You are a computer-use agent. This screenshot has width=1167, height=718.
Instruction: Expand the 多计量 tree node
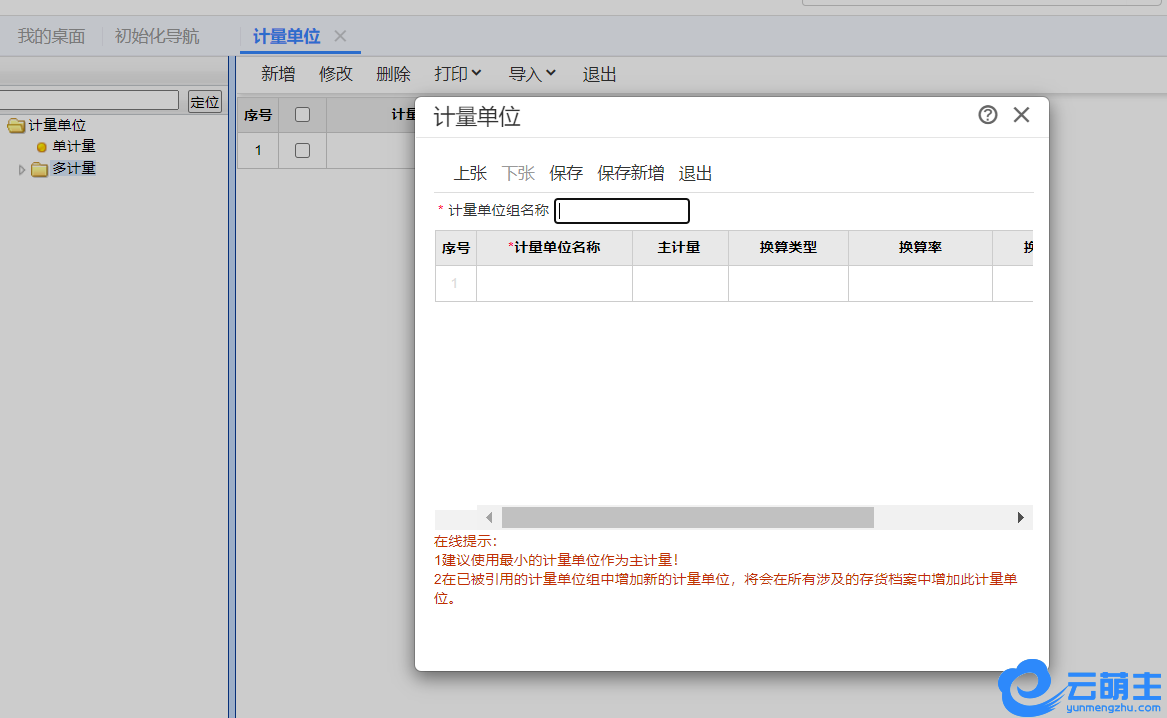[22, 169]
